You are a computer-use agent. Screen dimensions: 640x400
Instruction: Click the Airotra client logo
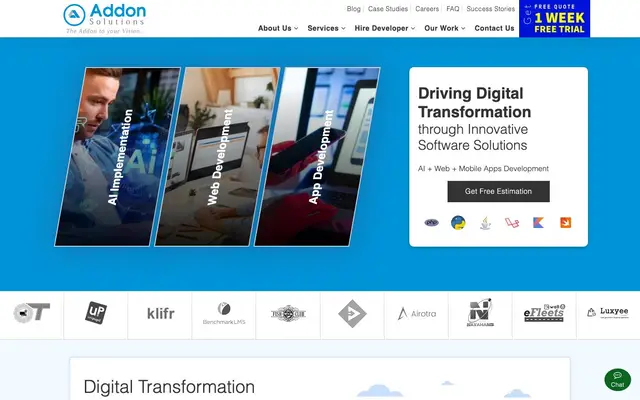(x=416, y=313)
